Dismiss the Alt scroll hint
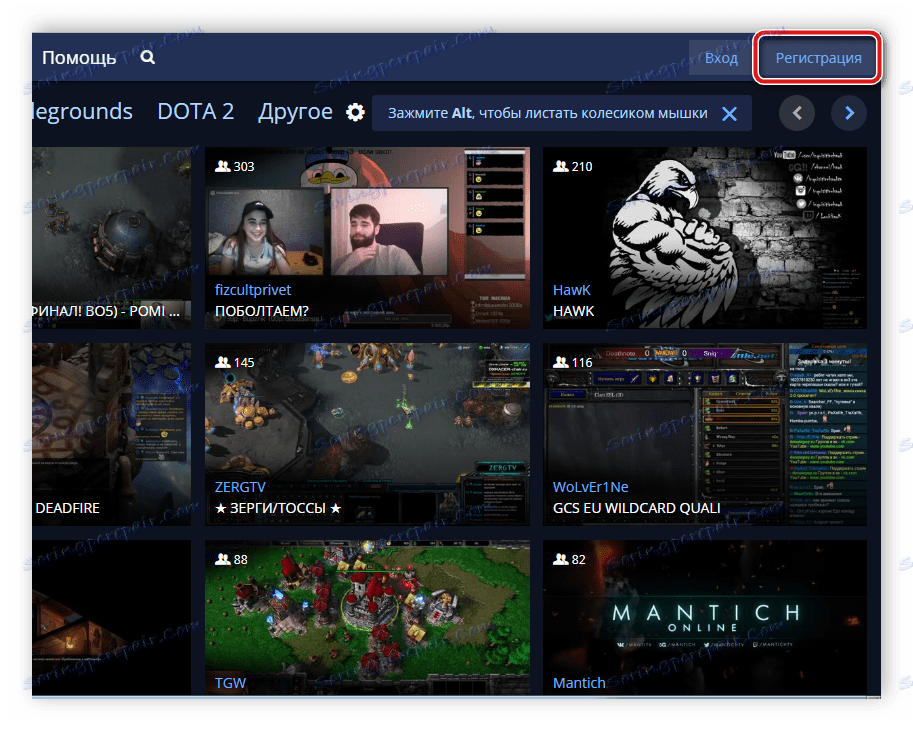 pyautogui.click(x=729, y=114)
